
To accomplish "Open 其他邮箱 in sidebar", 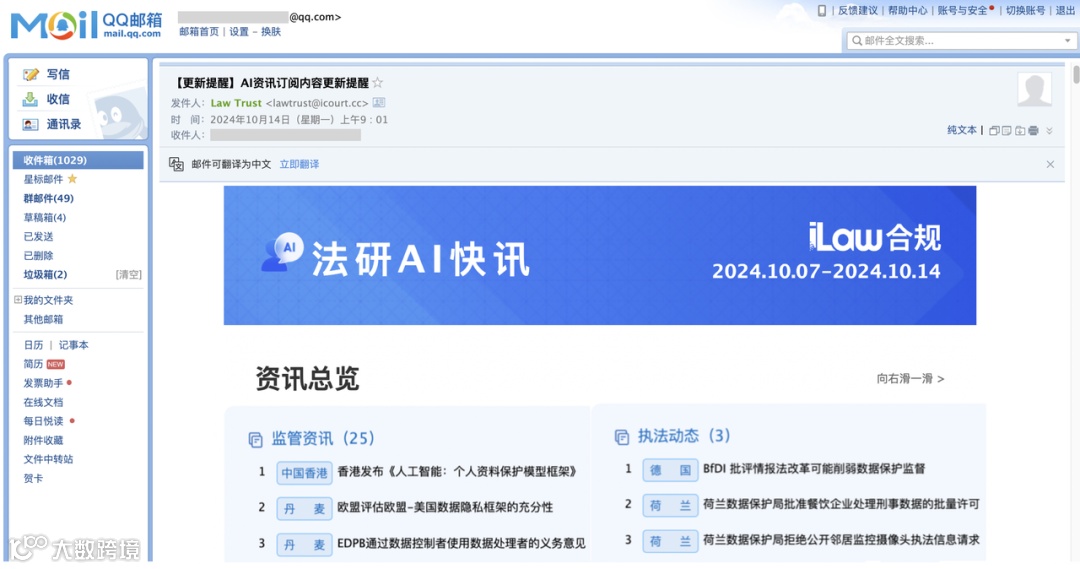I will [43, 319].
